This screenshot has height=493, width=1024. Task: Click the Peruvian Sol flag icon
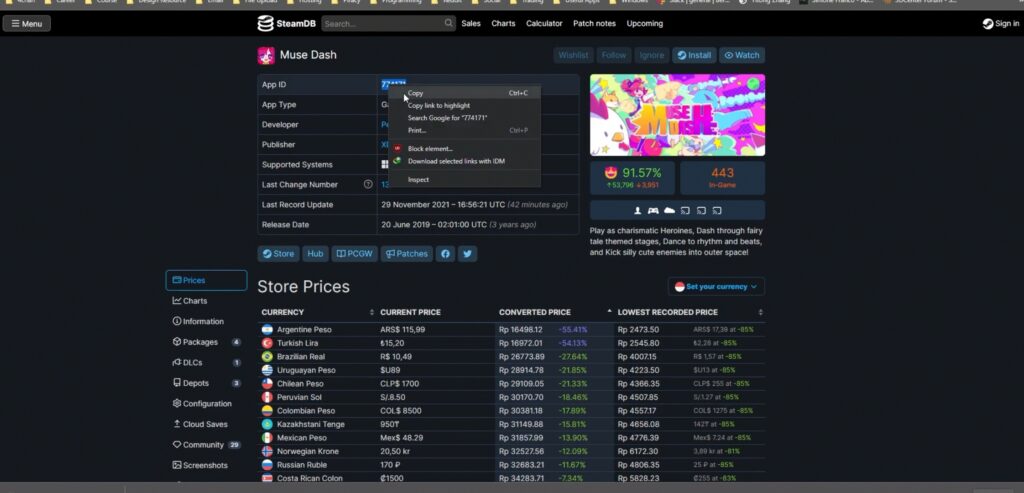click(x=267, y=397)
